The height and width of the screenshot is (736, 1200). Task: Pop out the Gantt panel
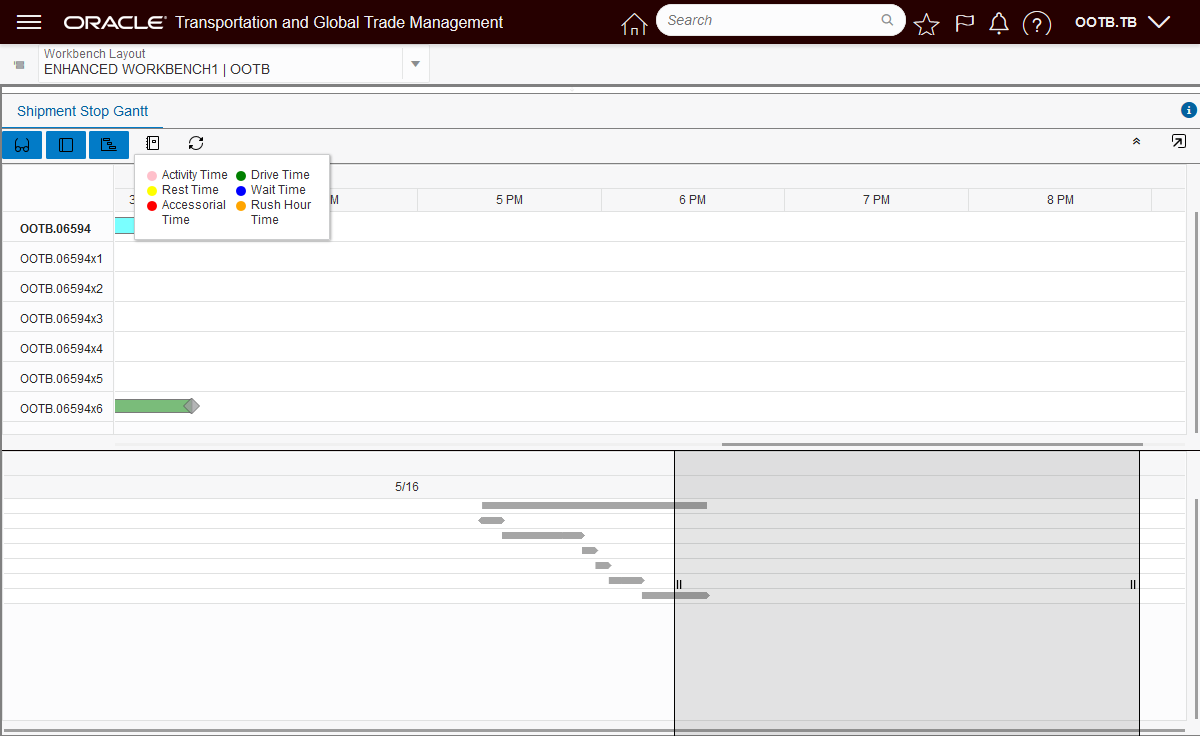1178,142
